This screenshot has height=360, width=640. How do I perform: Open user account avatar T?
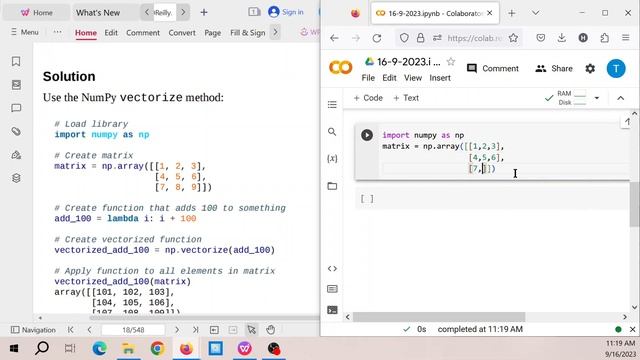coord(616,69)
